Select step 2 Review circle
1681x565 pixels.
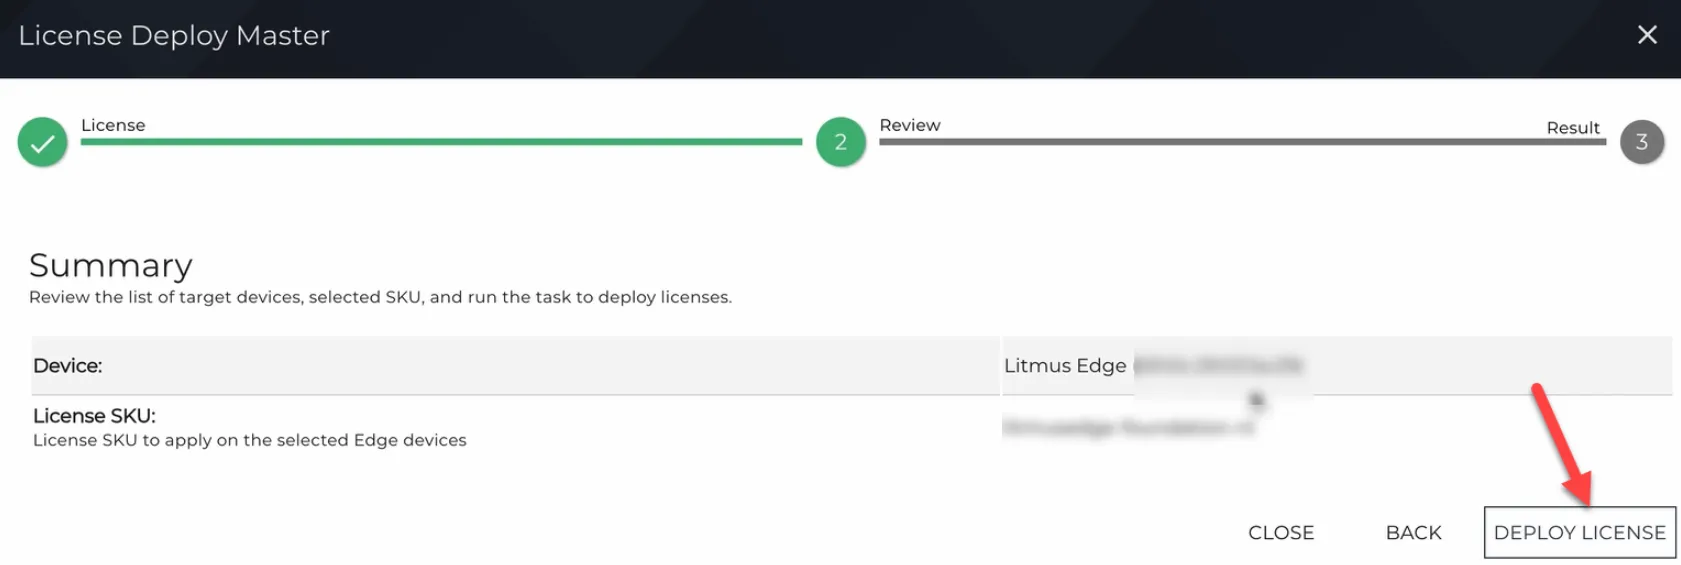point(841,143)
